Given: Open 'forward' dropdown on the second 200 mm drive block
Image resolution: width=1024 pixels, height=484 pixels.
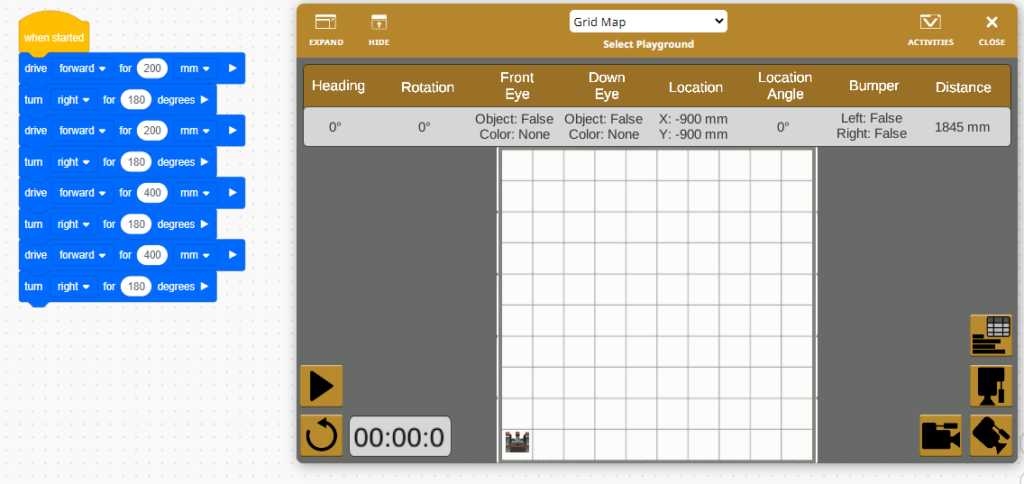Looking at the screenshot, I should (x=82, y=131).
